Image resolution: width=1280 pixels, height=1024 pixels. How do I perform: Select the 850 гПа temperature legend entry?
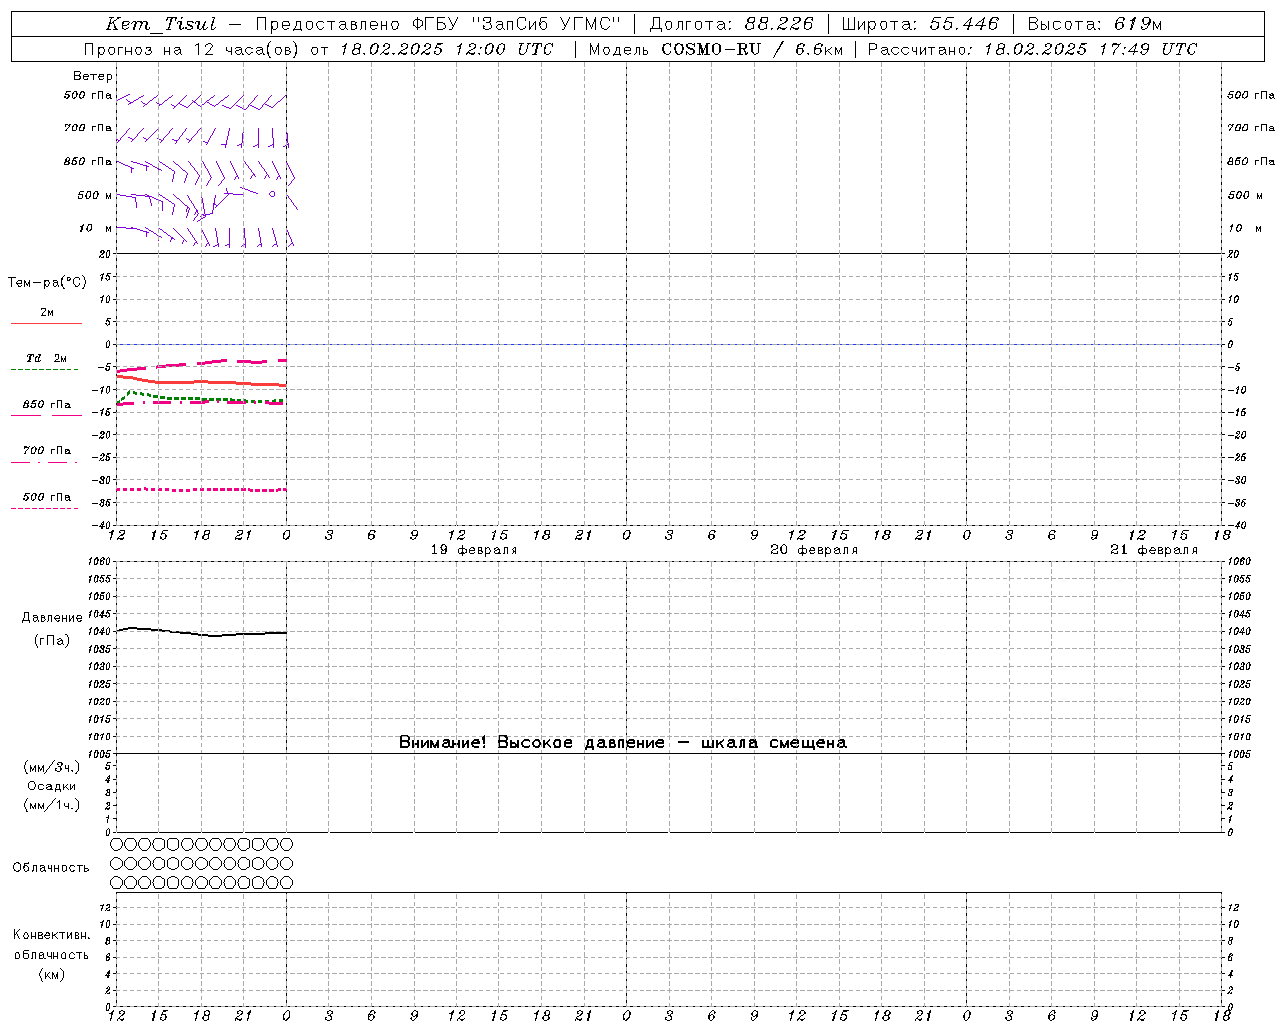[47, 405]
